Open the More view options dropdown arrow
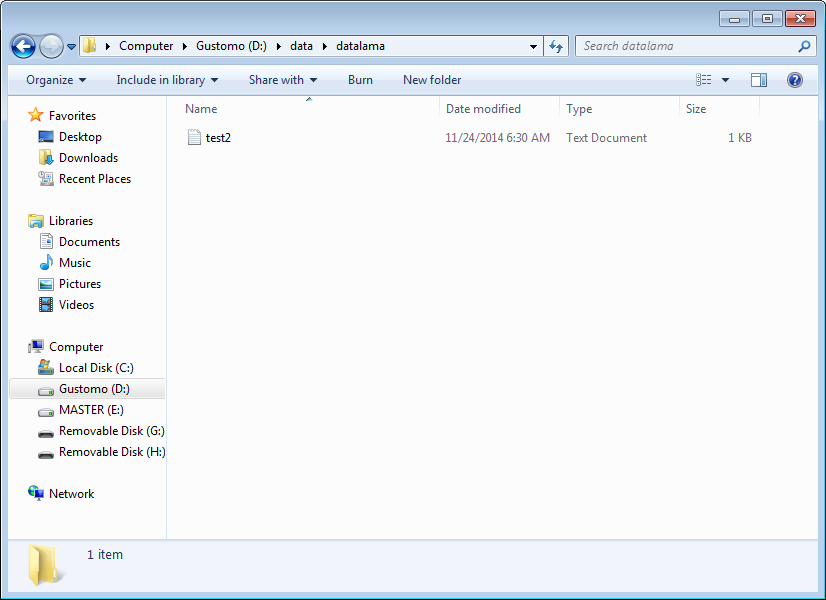Viewport: 826px width, 600px height. [725, 80]
